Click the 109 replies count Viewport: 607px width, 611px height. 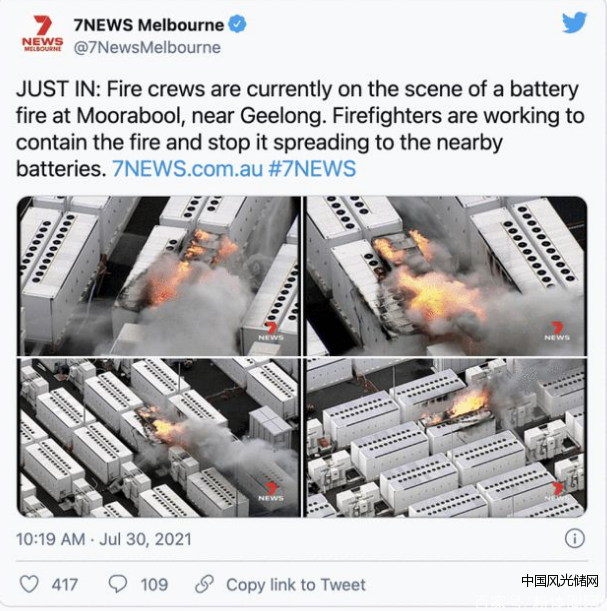click(x=154, y=585)
